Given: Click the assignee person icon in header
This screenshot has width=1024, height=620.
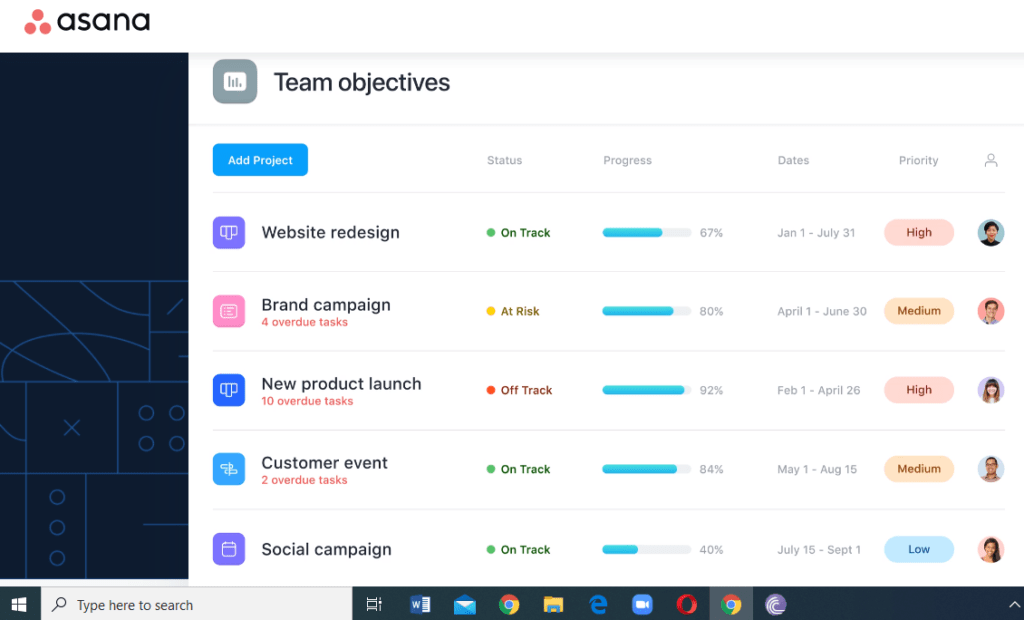Looking at the screenshot, I should point(990,160).
